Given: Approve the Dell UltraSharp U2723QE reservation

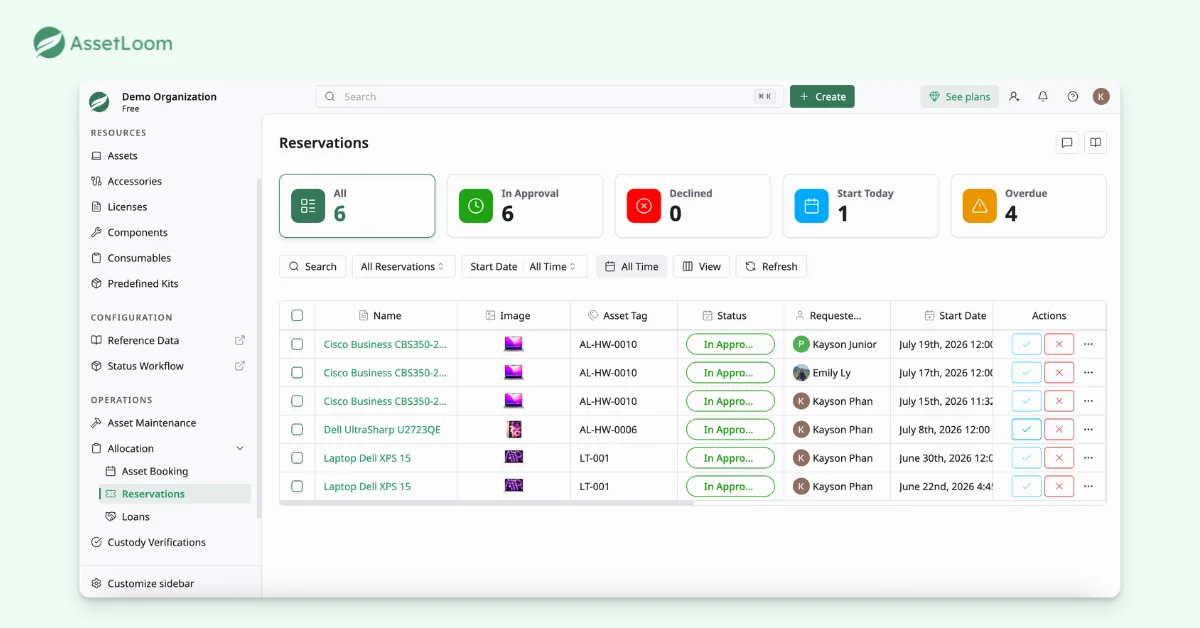Looking at the screenshot, I should 1027,429.
